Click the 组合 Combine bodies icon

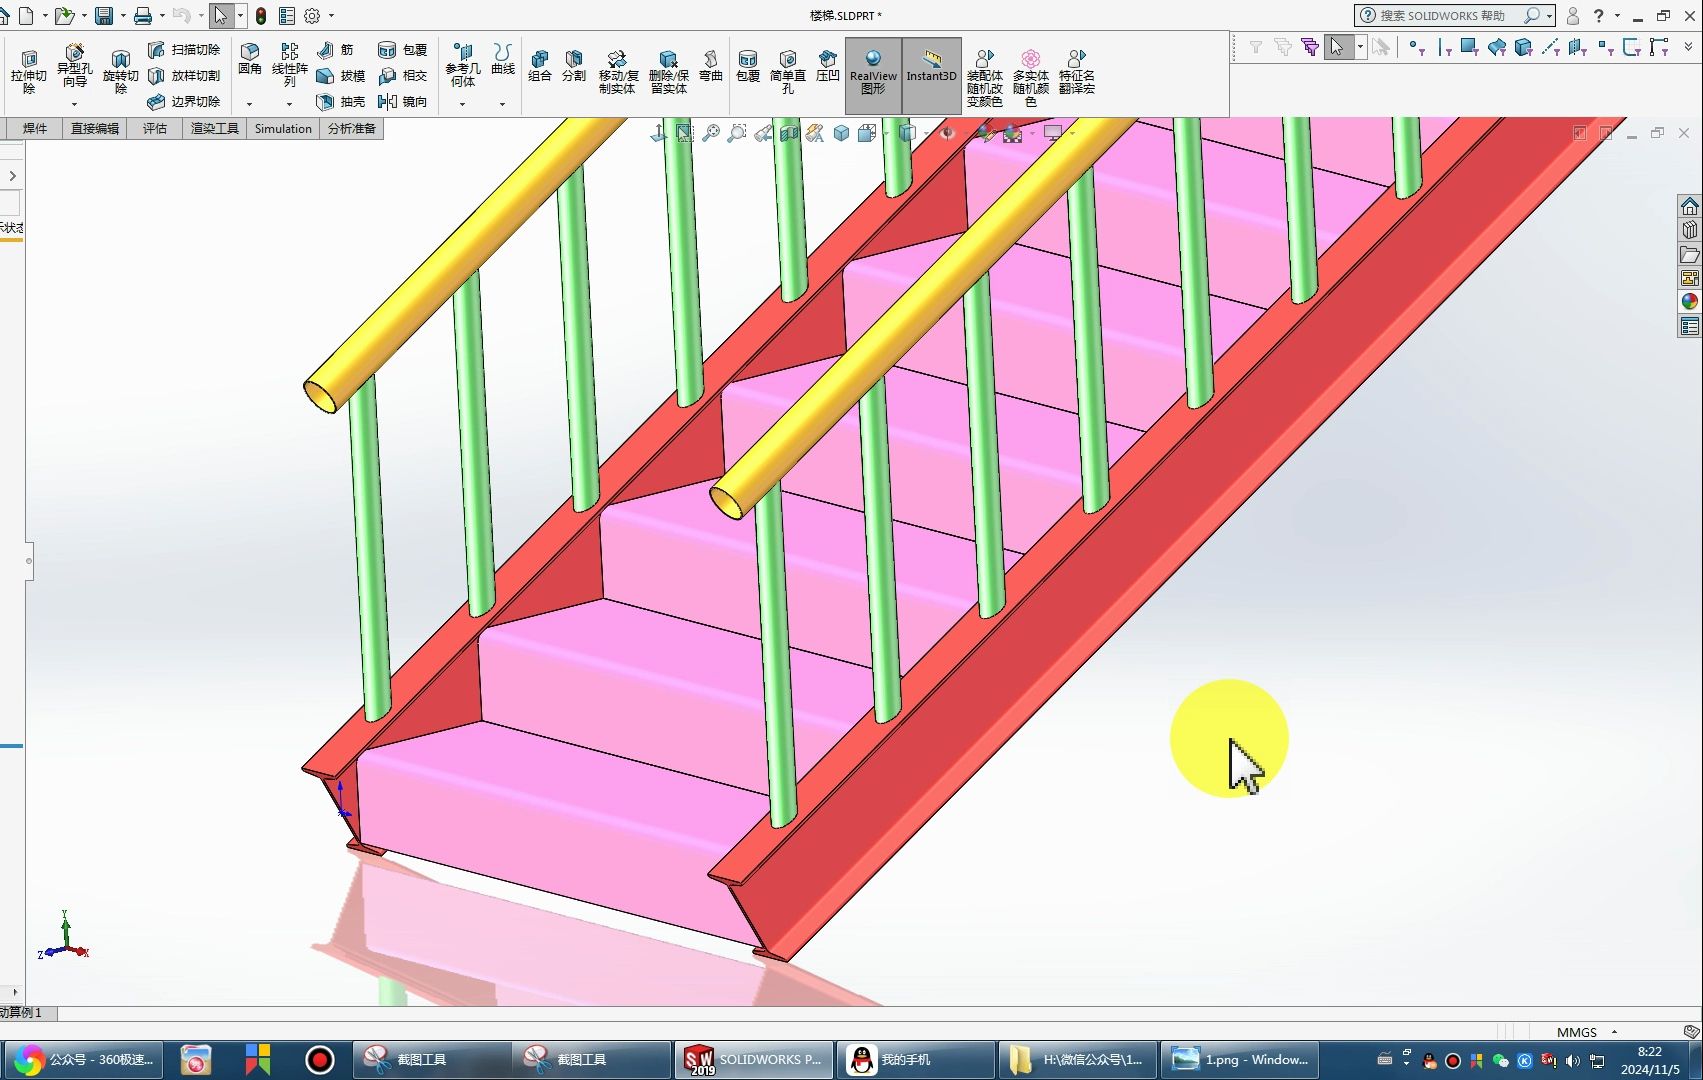tap(540, 66)
